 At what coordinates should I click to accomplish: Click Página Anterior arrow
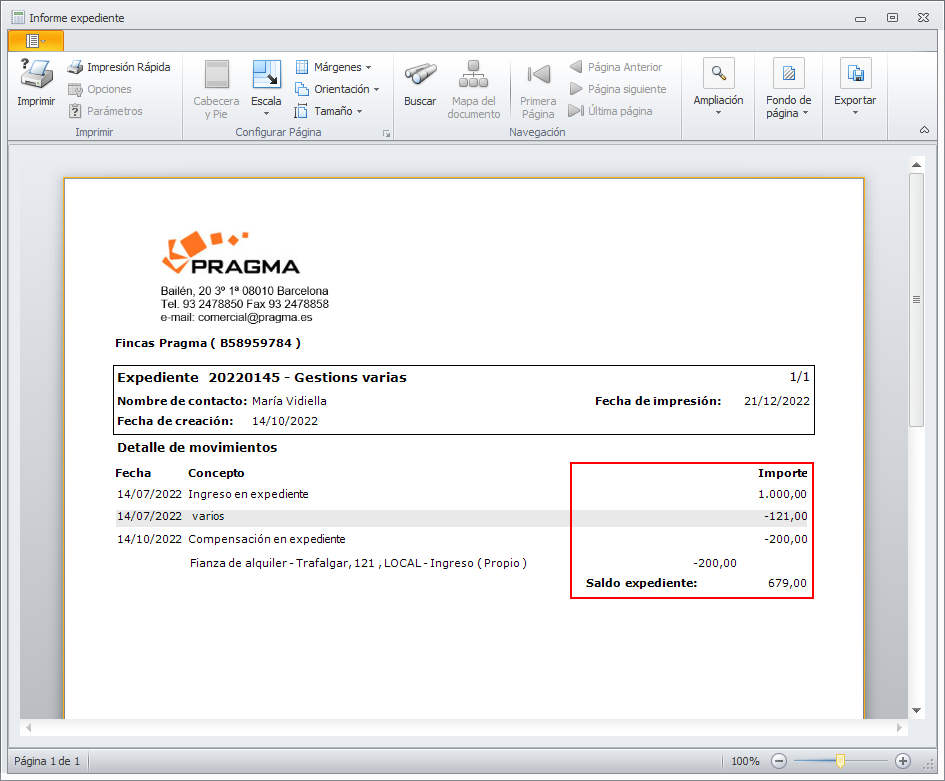pyautogui.click(x=576, y=66)
